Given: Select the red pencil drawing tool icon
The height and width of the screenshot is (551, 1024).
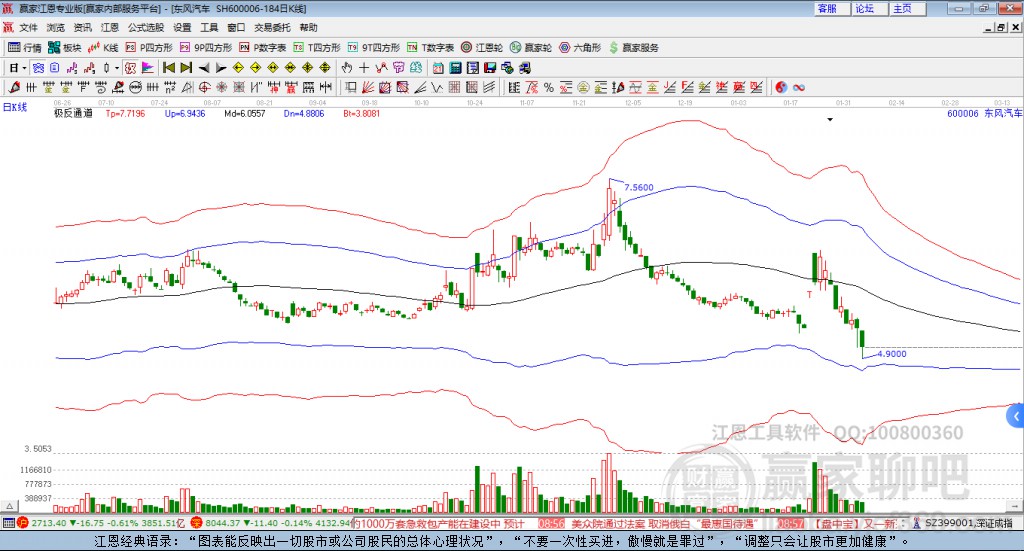Looking at the screenshot, I should coord(14,87).
